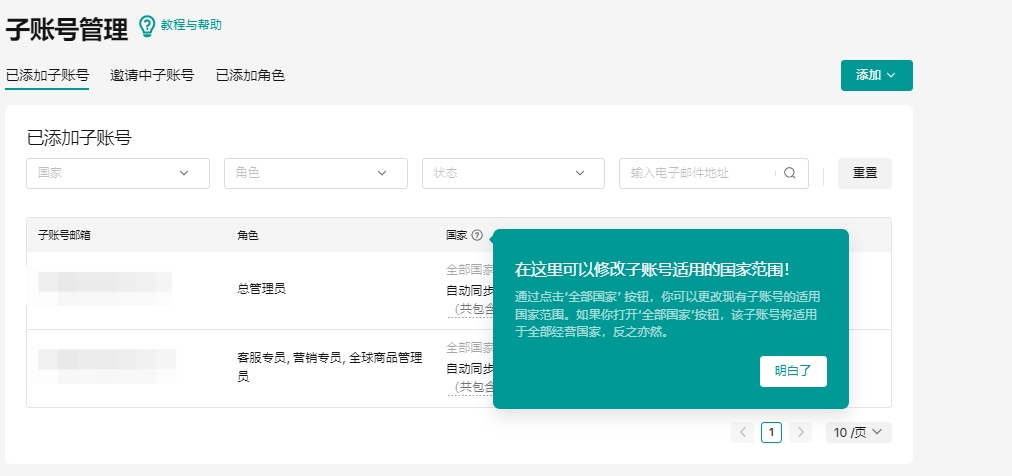Dismiss the tooltip with 明白了

(x=793, y=370)
